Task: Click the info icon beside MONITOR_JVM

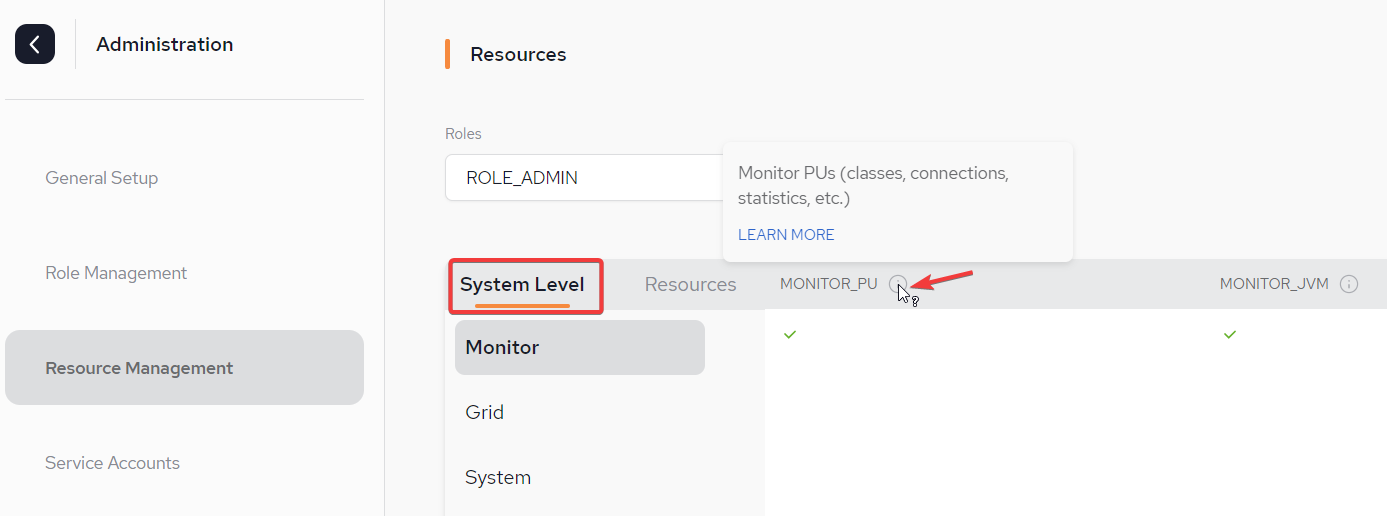Action: (x=1349, y=284)
